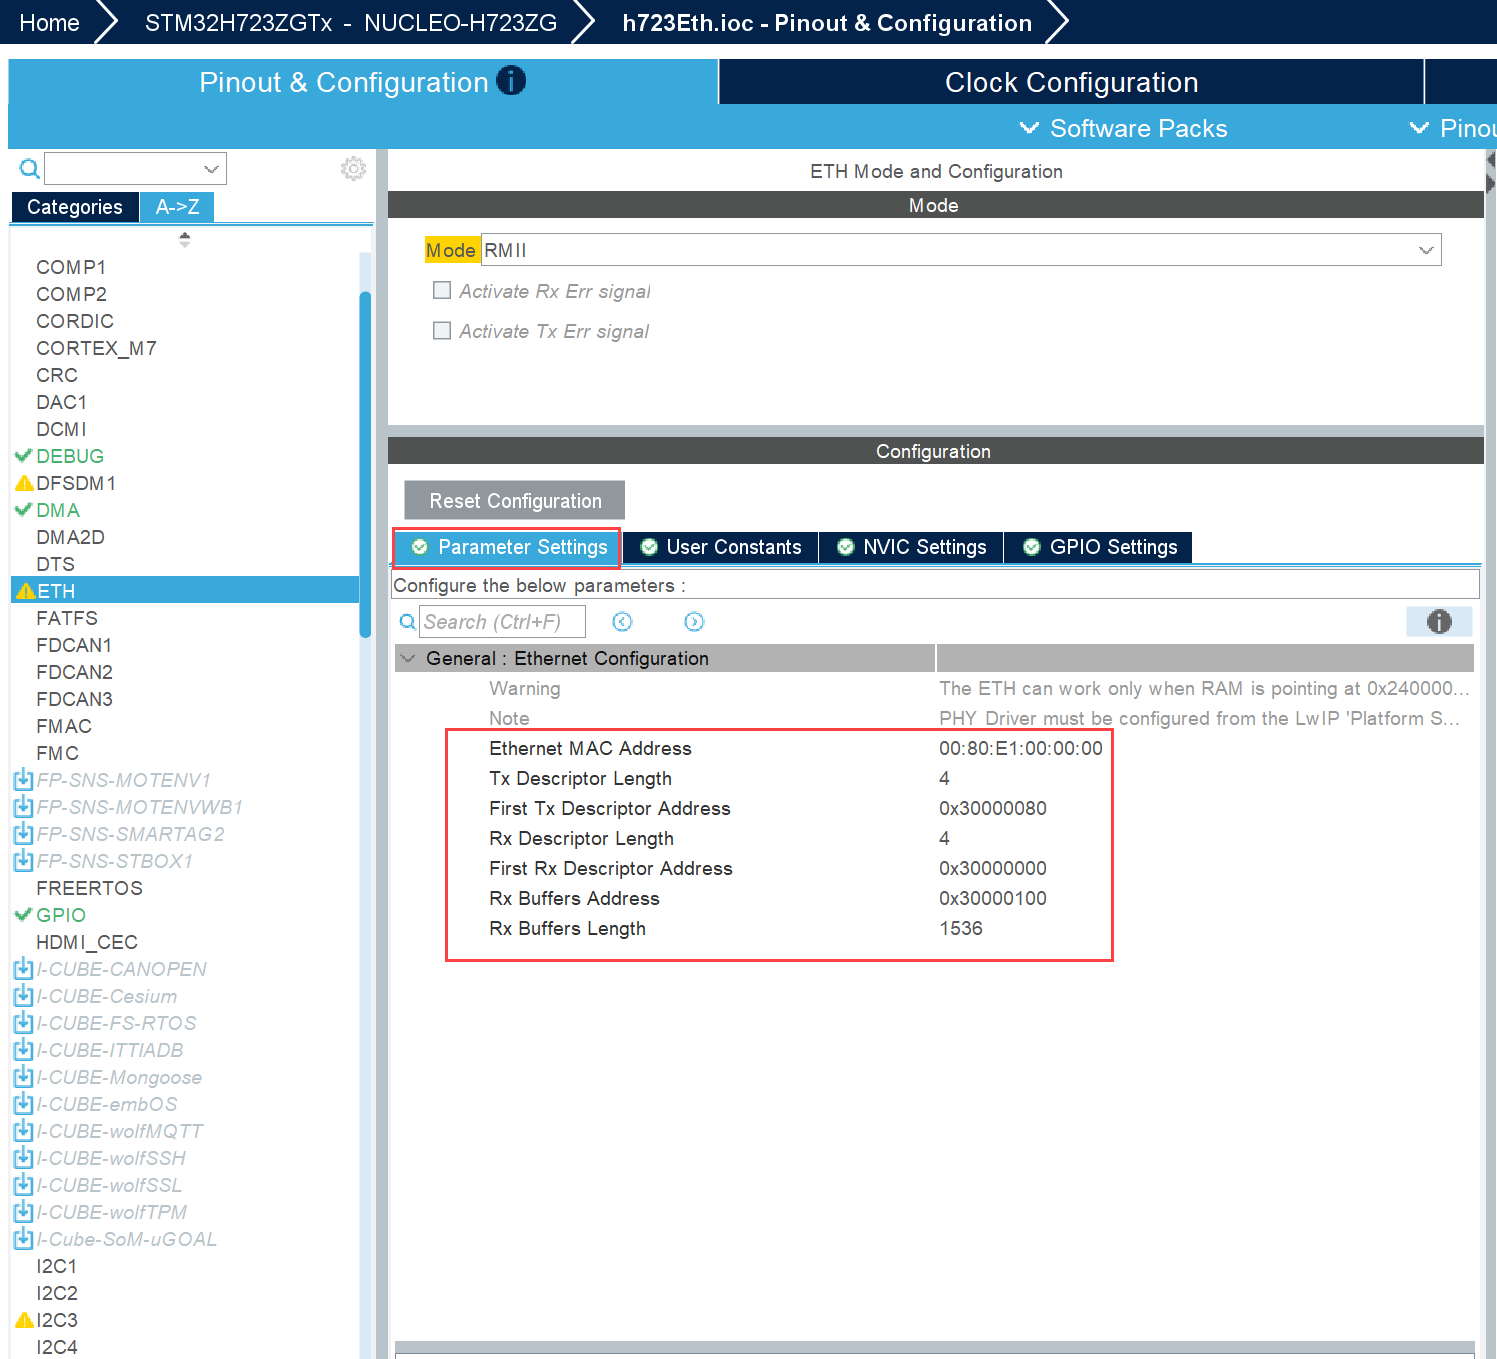This screenshot has height=1359, width=1497.
Task: Enable Activate Rx Err signal checkbox
Action: pos(442,291)
